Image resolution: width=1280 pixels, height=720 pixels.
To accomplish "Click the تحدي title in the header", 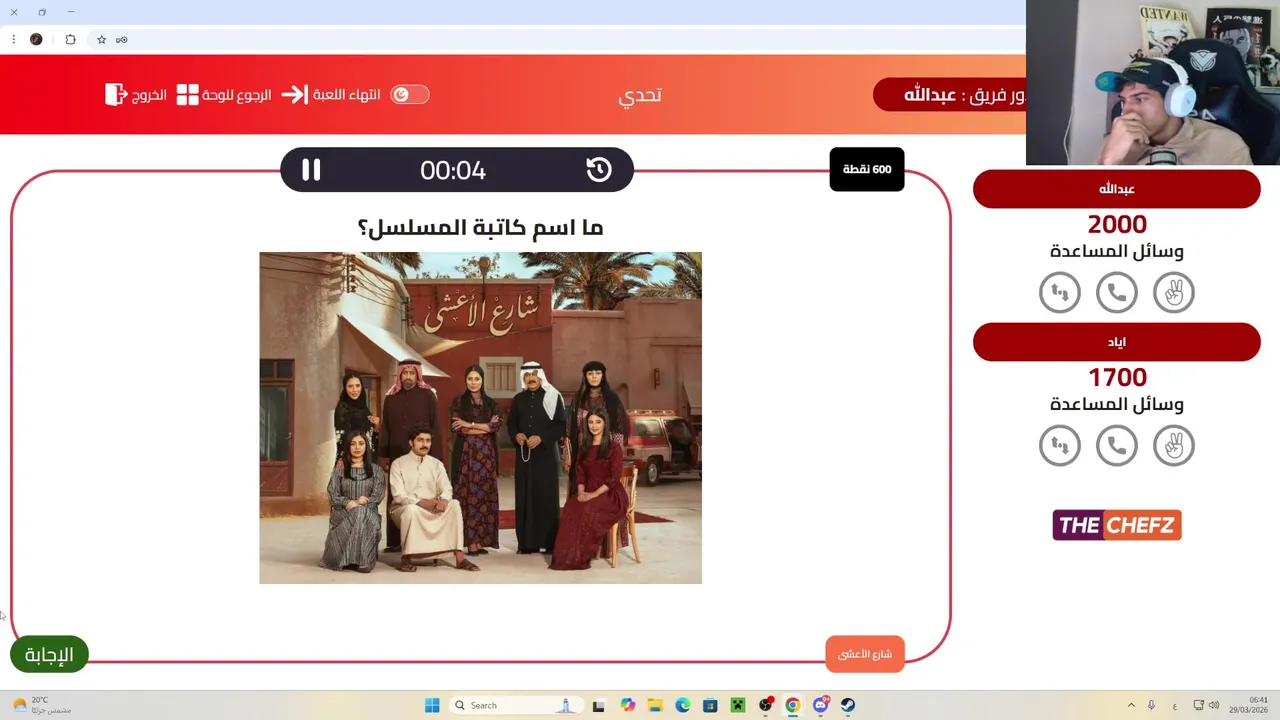I will click(x=640, y=95).
